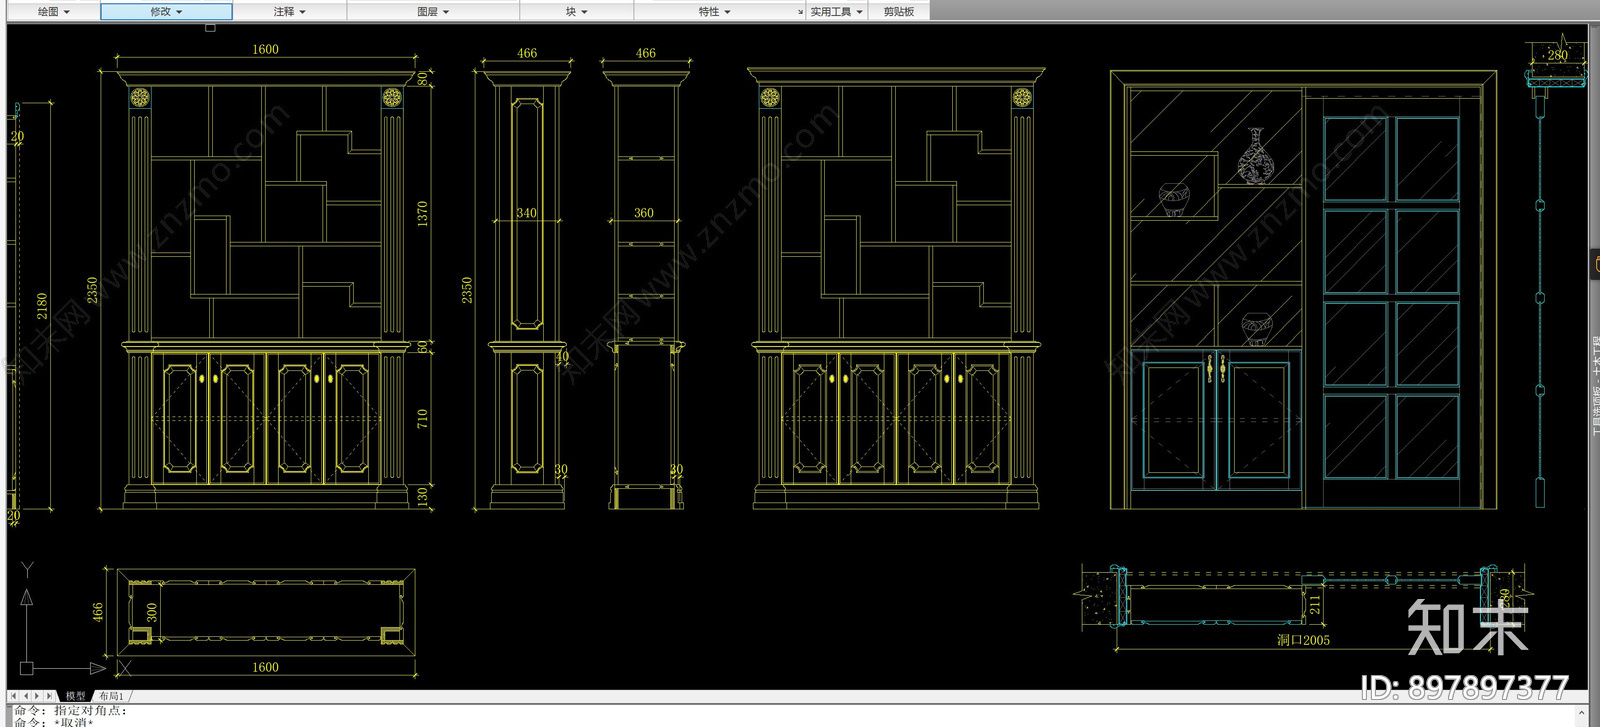Select the 1370 dimension text
1600x727 pixels.
422,213
